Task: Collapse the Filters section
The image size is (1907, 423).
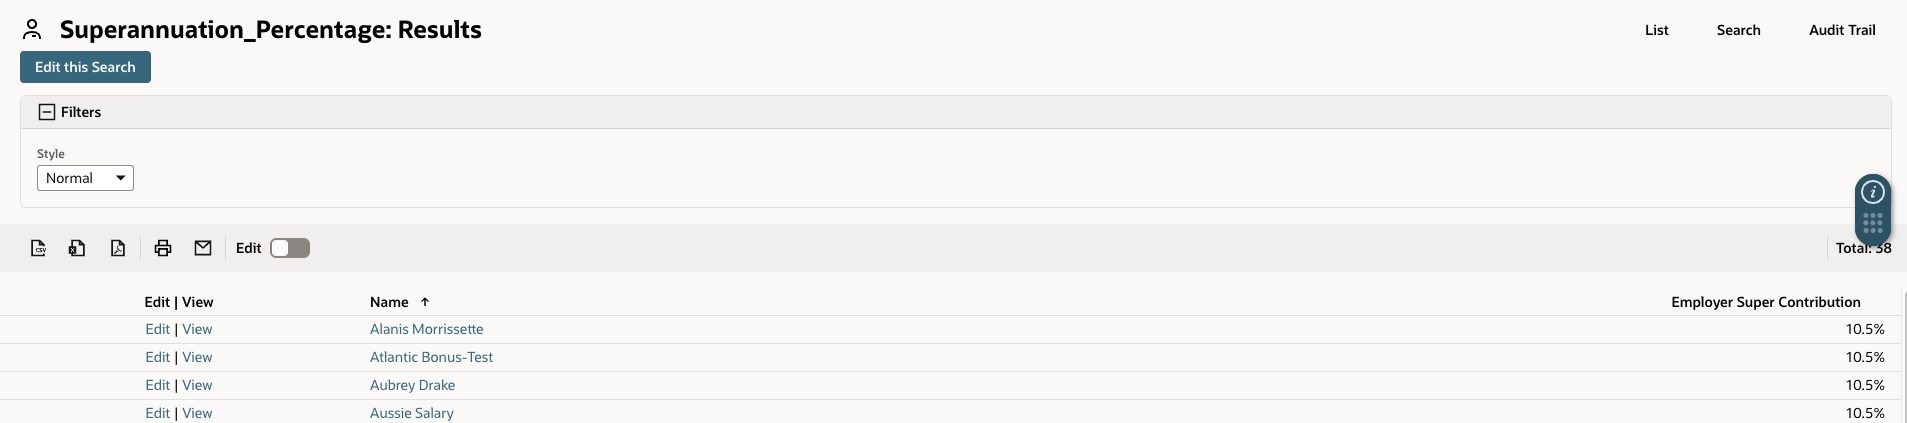Action: 47,112
